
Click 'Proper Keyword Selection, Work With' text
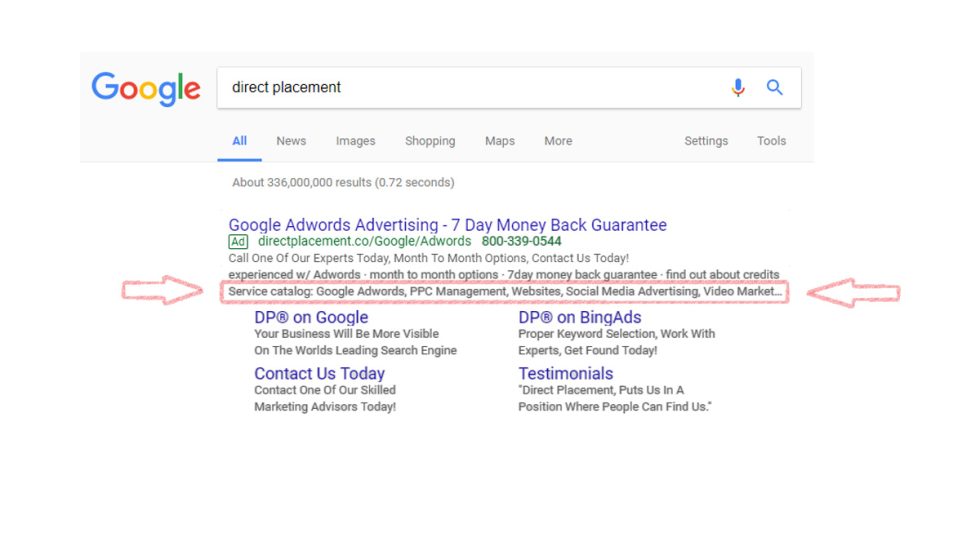click(x=616, y=334)
